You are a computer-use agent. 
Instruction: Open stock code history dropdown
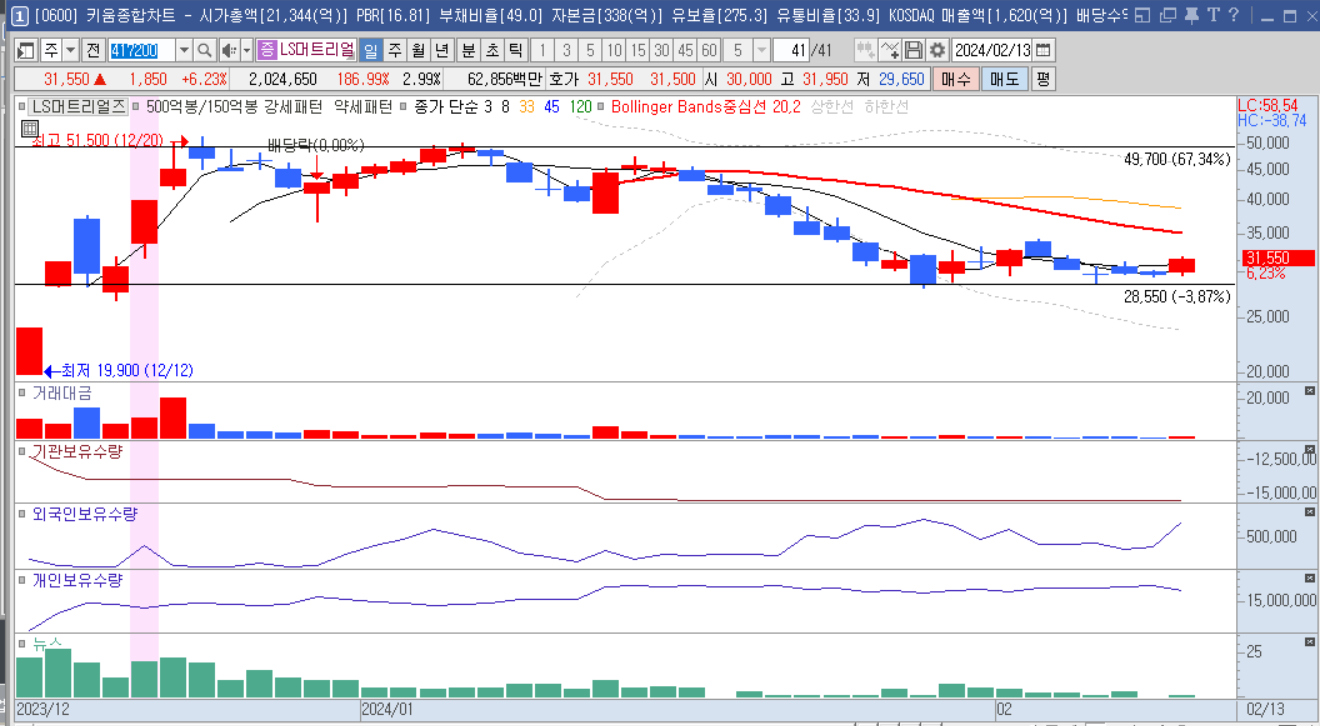pyautogui.click(x=184, y=50)
